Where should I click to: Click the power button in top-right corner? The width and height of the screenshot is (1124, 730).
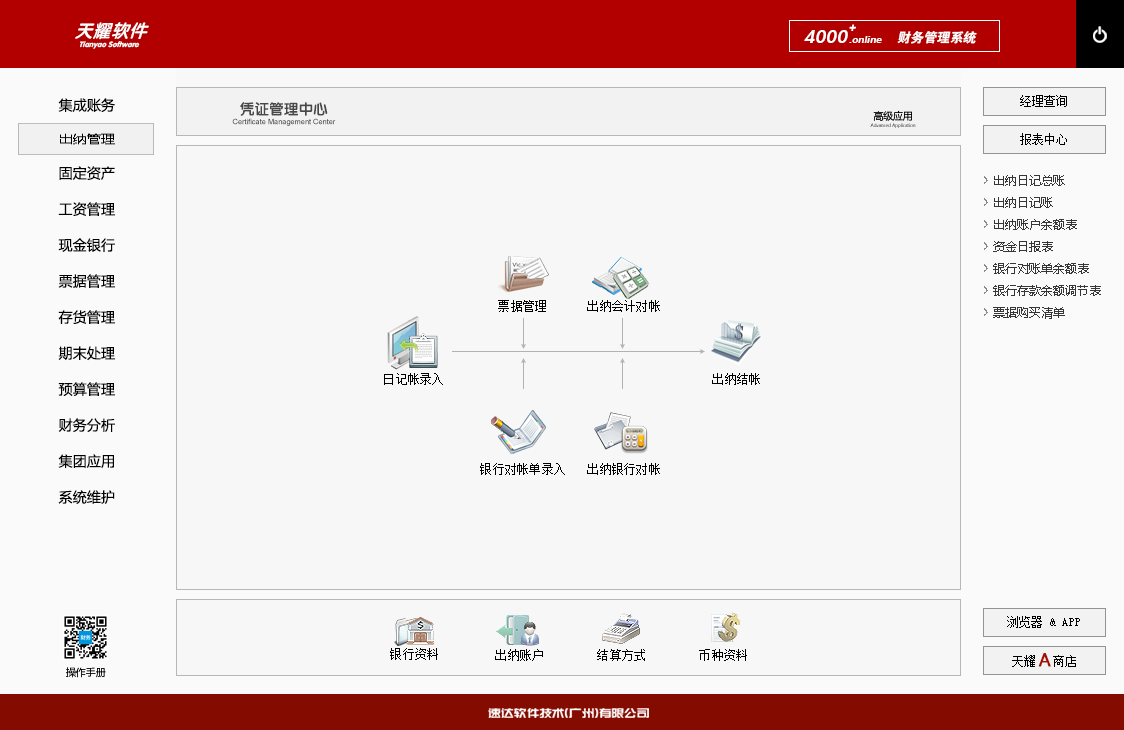[x=1100, y=35]
